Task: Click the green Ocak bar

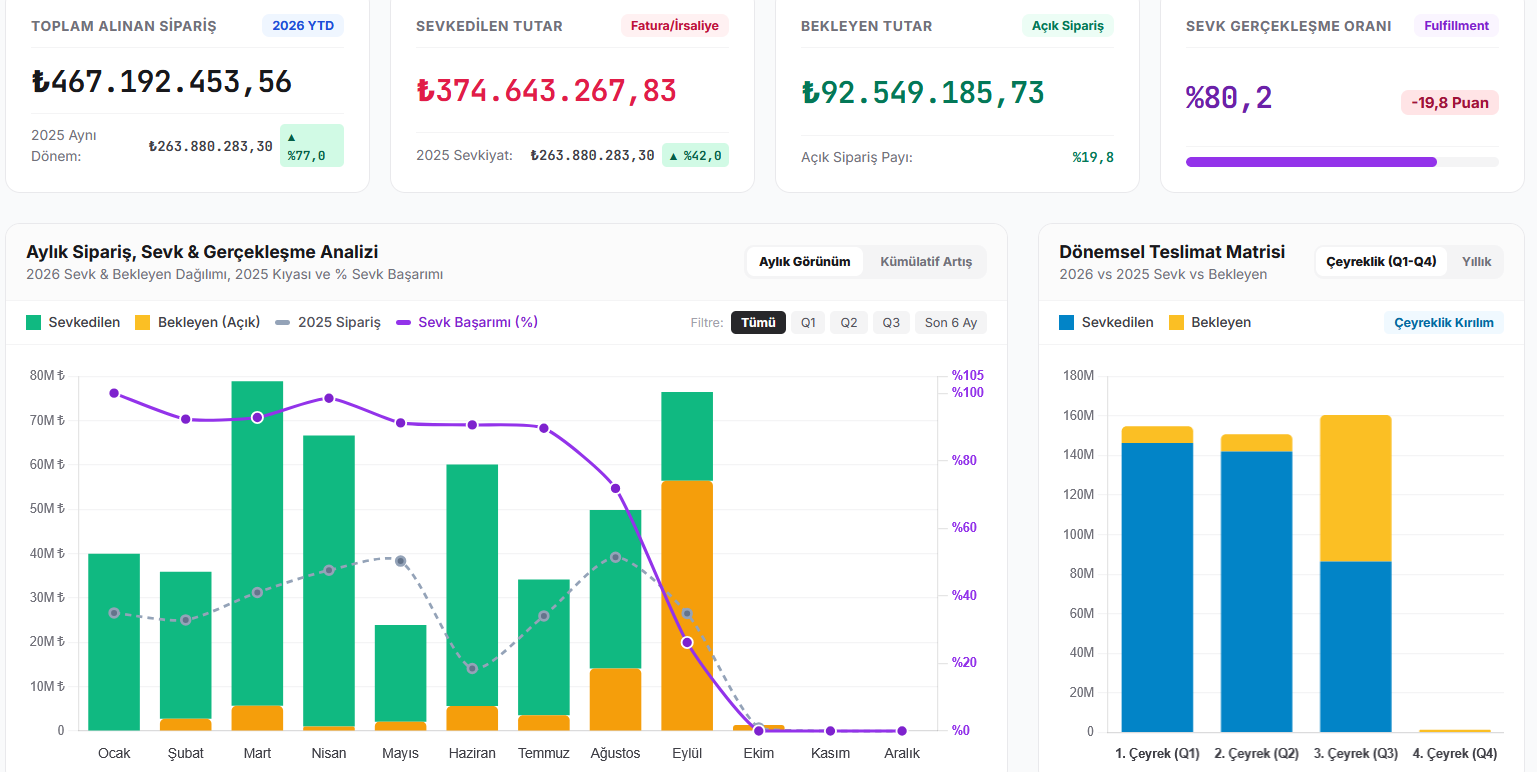Action: 114,642
